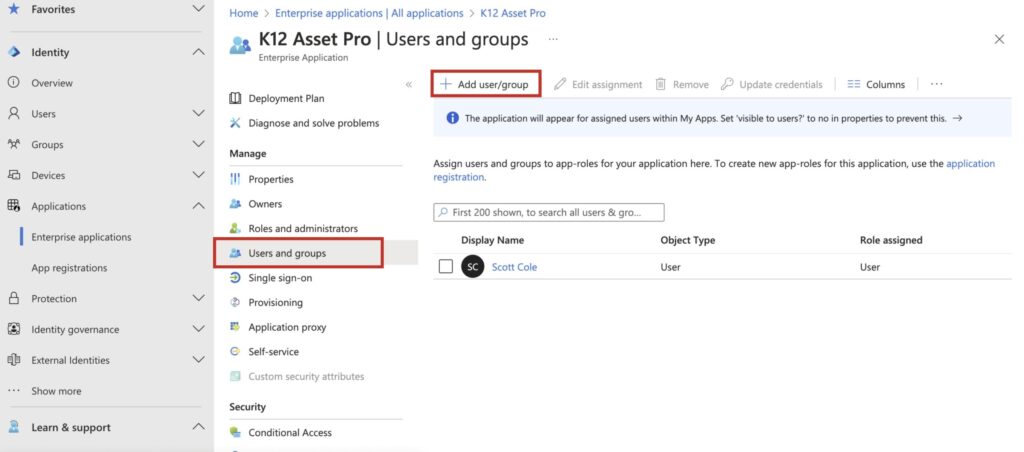The image size is (1024, 452).
Task: Select the Scott Cole row checkbox
Action: tap(446, 267)
